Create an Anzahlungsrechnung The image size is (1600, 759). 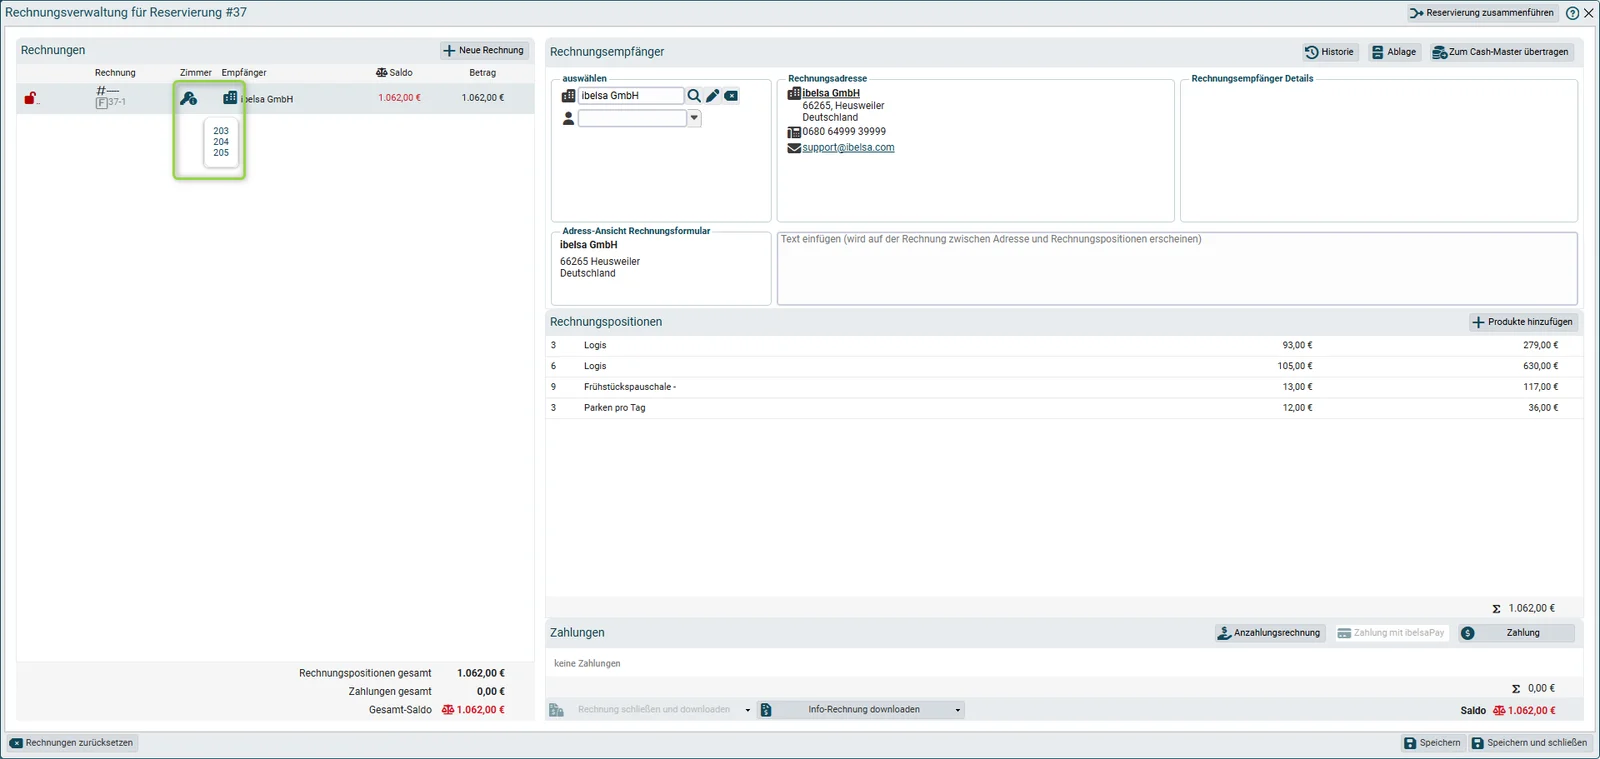pyautogui.click(x=1270, y=633)
